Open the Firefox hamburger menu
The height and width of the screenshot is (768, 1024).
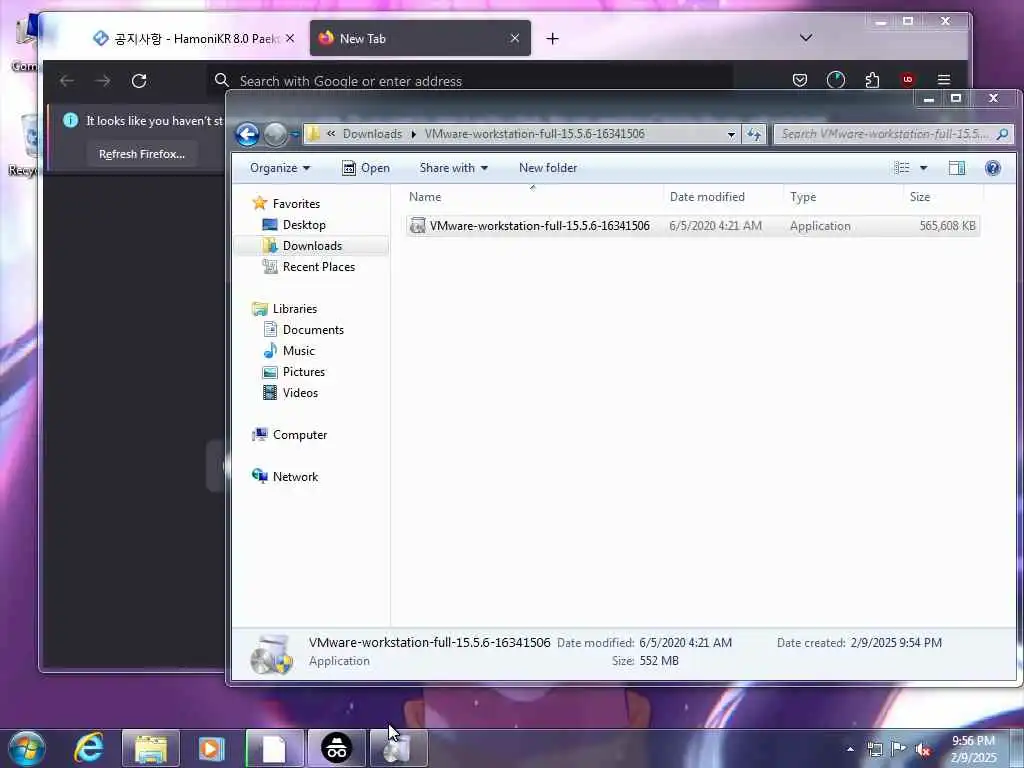[x=944, y=80]
